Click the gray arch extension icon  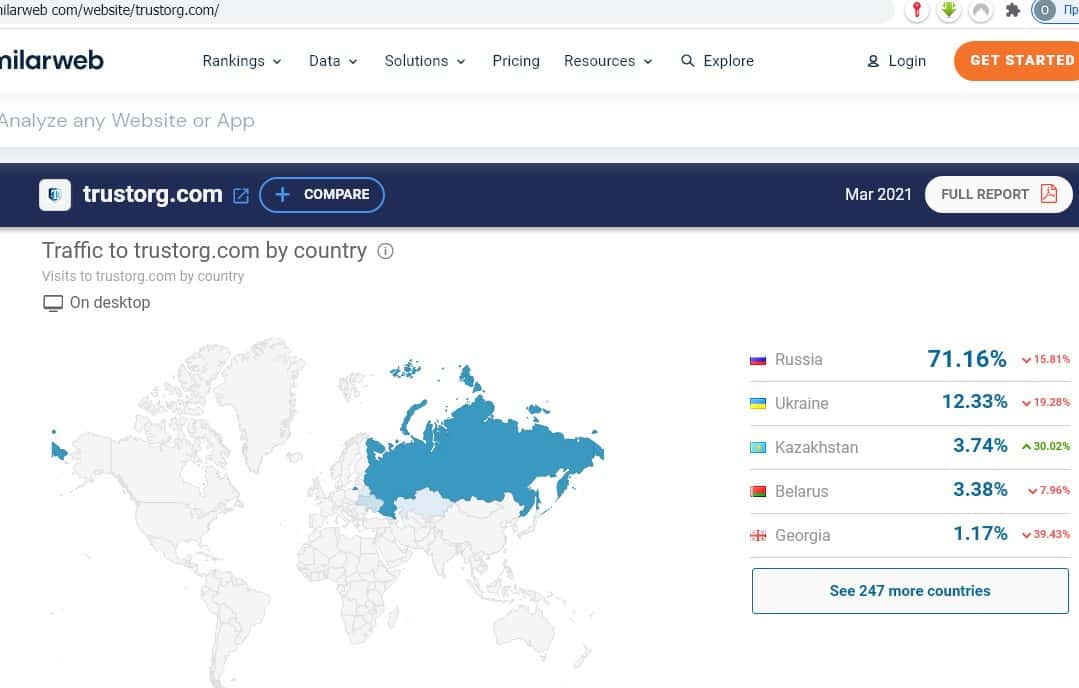click(981, 11)
